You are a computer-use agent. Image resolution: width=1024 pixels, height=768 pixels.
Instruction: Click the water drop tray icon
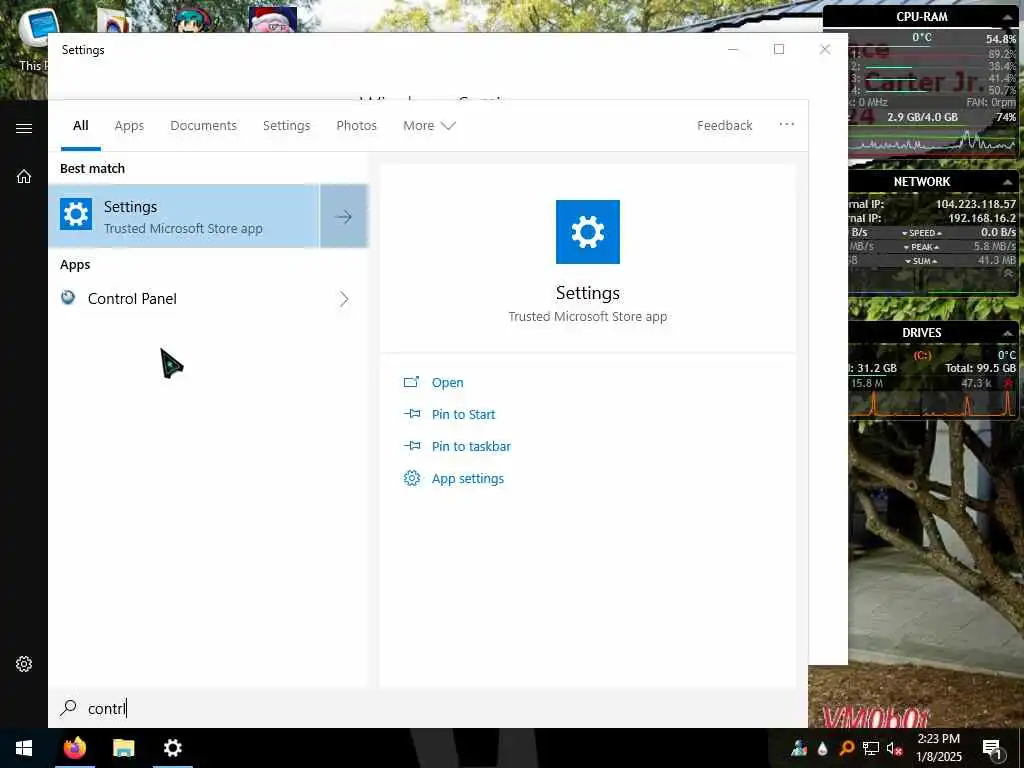(822, 749)
